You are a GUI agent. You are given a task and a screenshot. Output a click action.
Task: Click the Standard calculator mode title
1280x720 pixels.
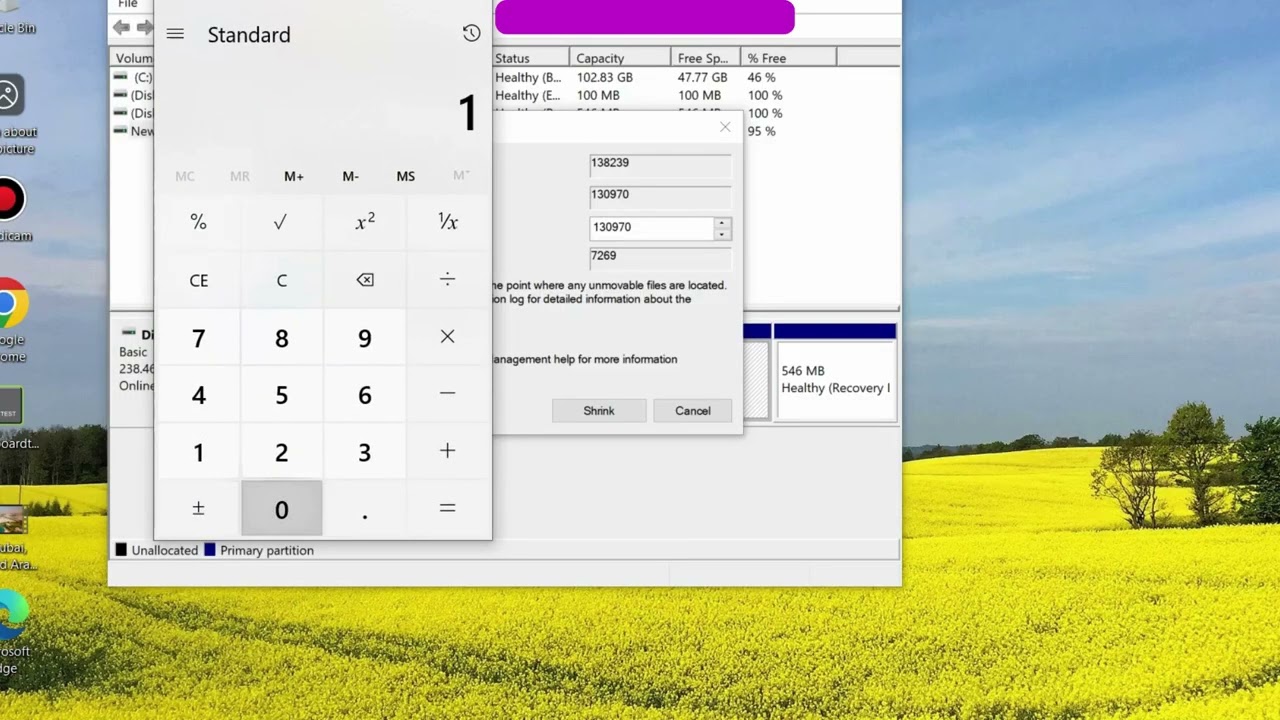[249, 34]
